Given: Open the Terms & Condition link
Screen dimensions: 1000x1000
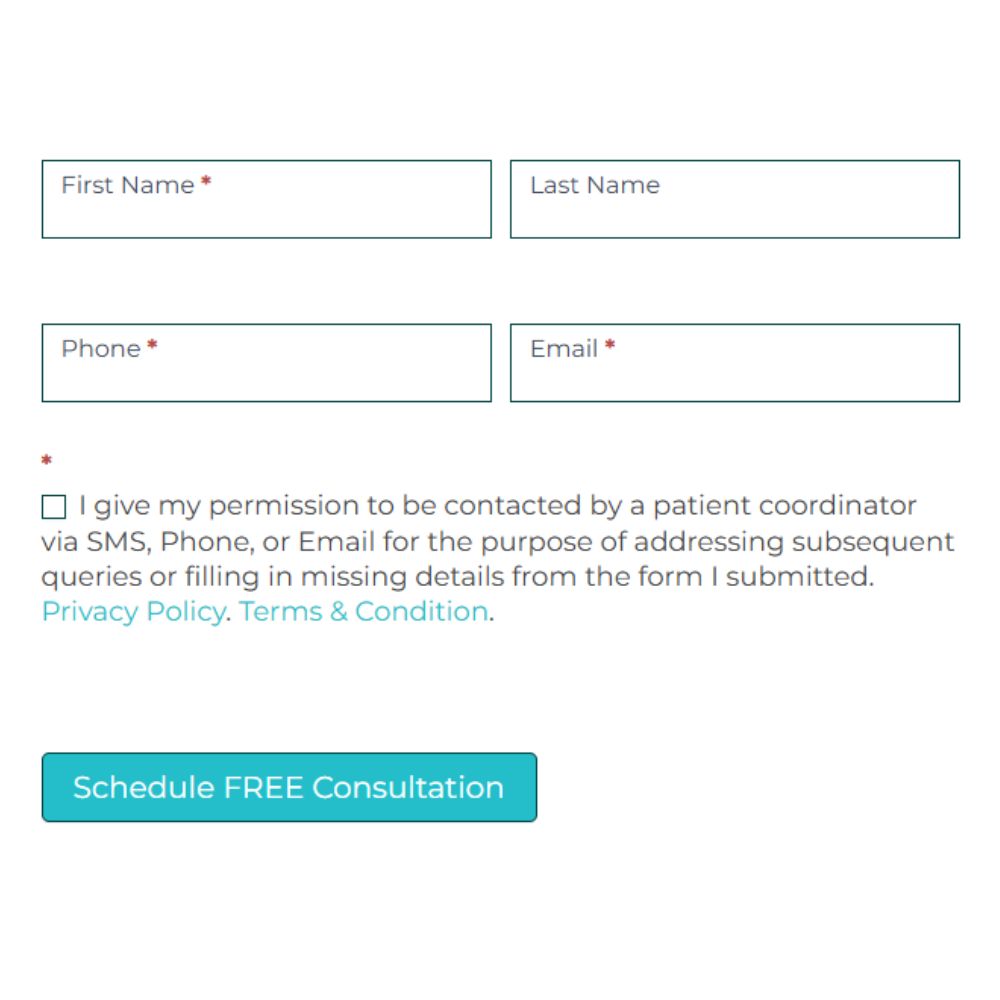Looking at the screenshot, I should pos(364,611).
